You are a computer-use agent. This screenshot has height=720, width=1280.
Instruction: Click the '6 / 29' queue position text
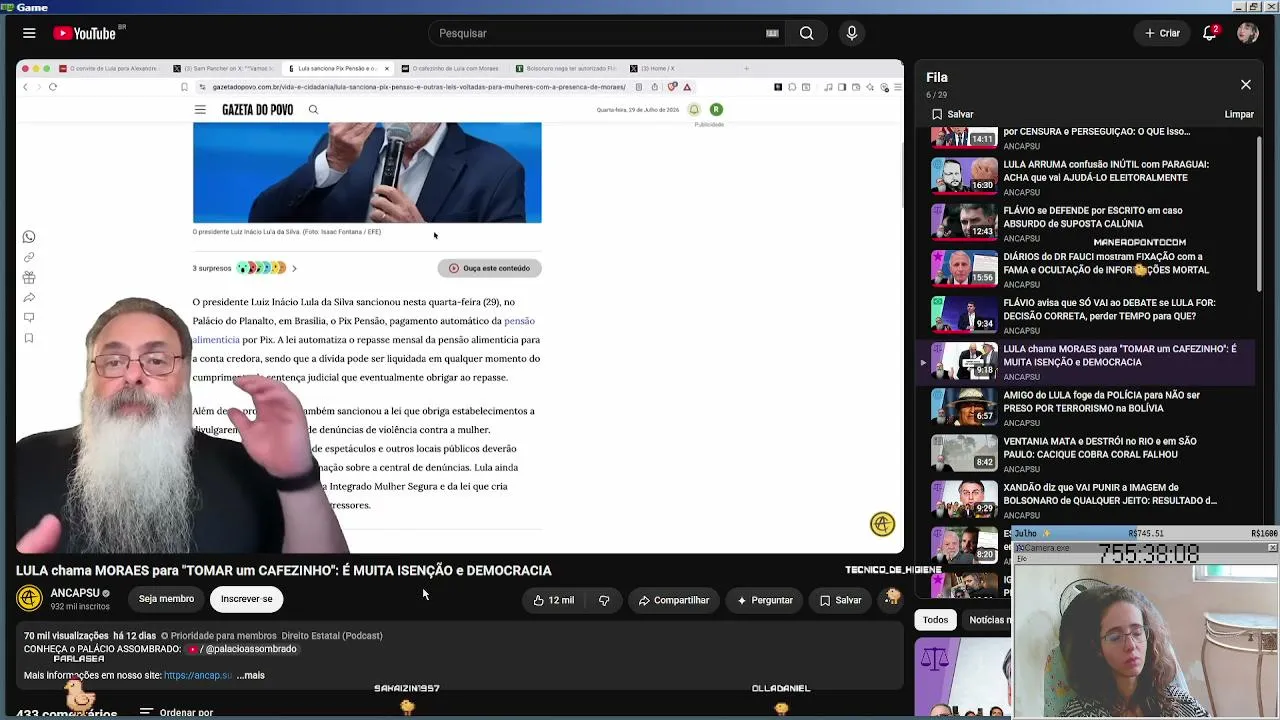(936, 95)
